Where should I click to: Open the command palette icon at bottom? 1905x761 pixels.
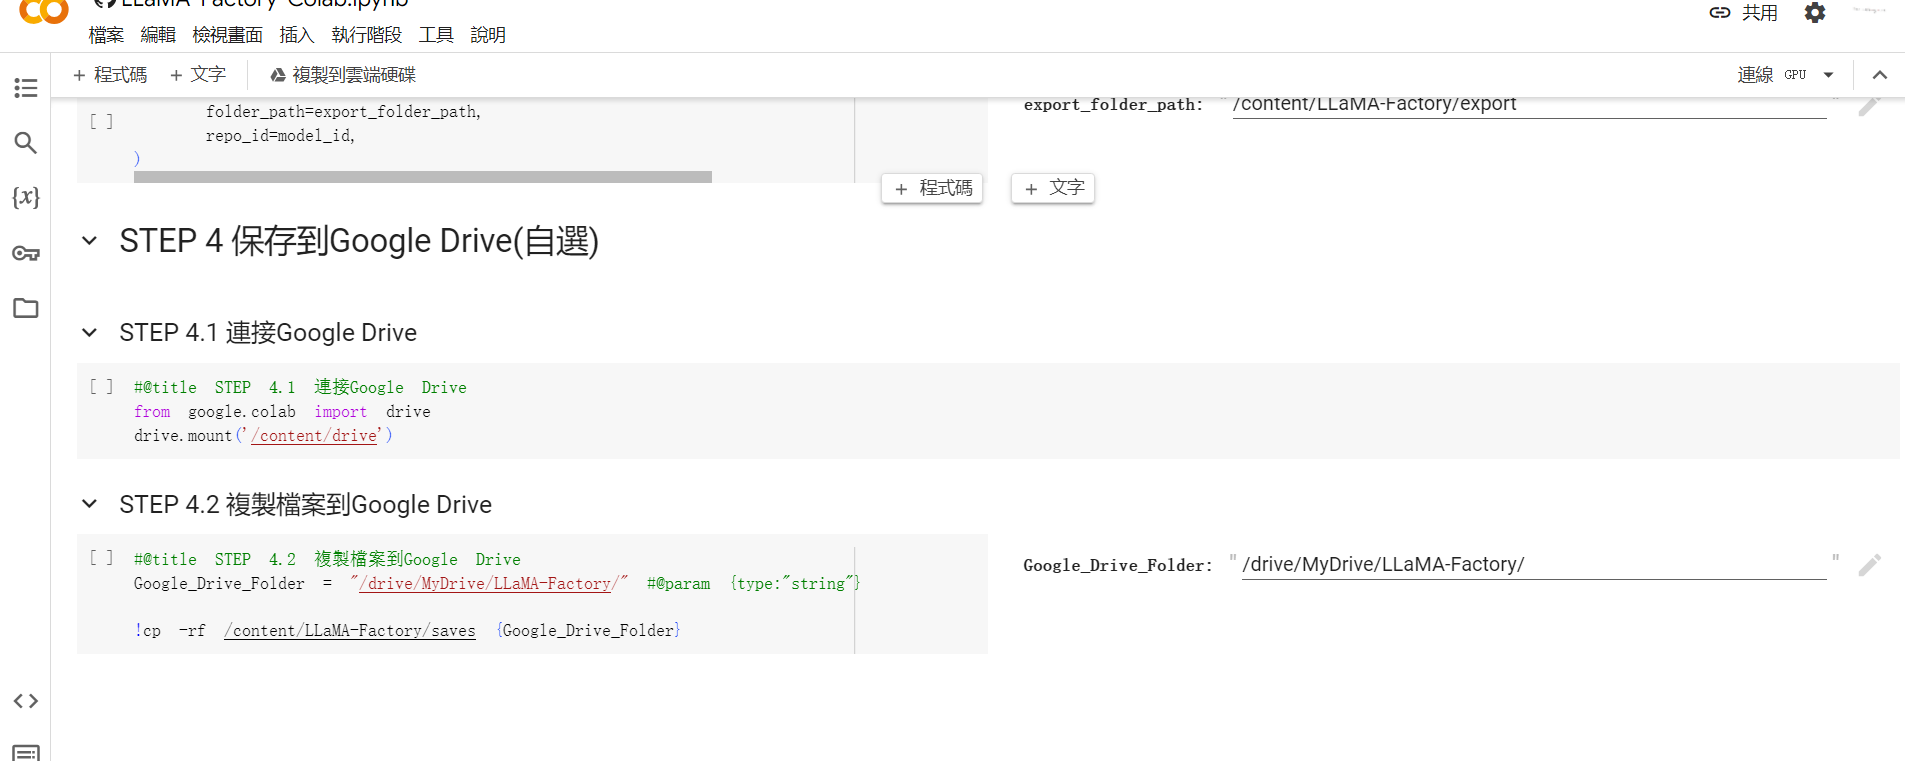click(x=26, y=752)
